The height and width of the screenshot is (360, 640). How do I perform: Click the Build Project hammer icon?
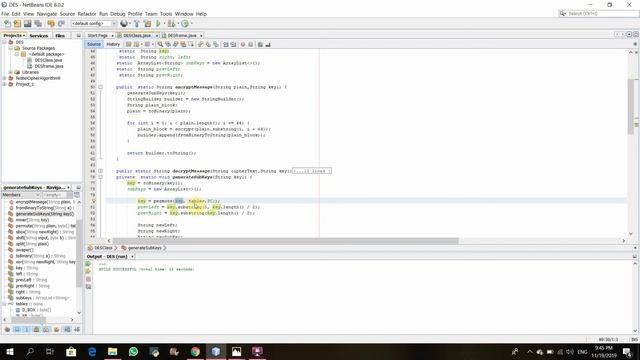click(x=137, y=24)
